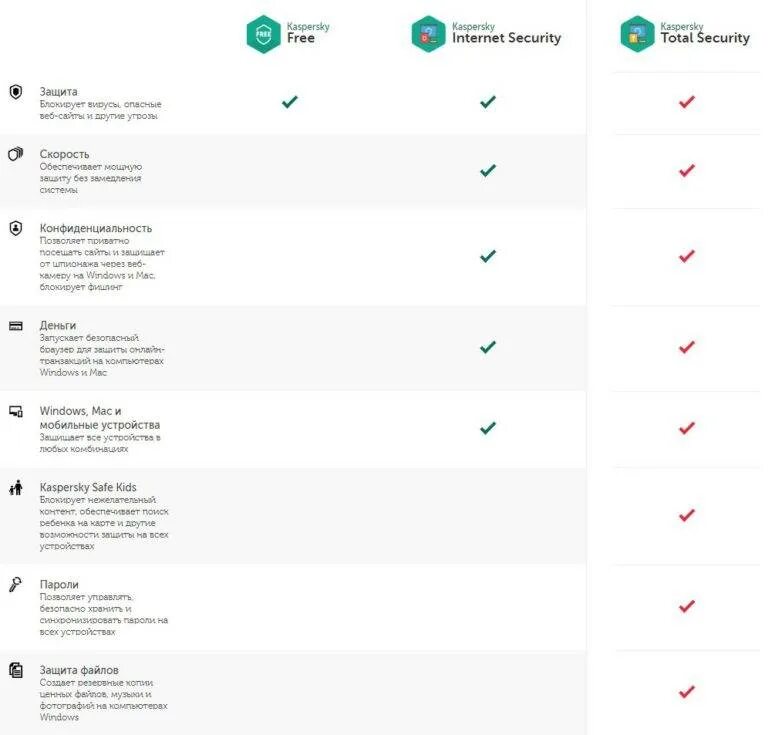Click the files icon beside Защита файлов
Image resolution: width=768 pixels, height=735 pixels.
15,670
